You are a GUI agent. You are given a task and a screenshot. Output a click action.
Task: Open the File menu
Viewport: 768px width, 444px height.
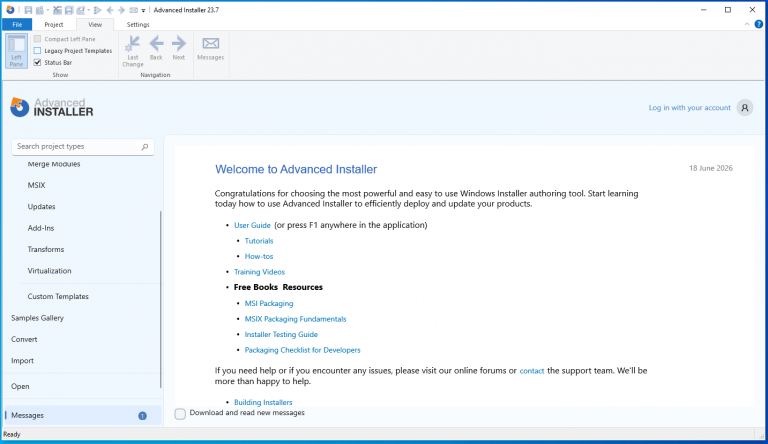point(17,25)
